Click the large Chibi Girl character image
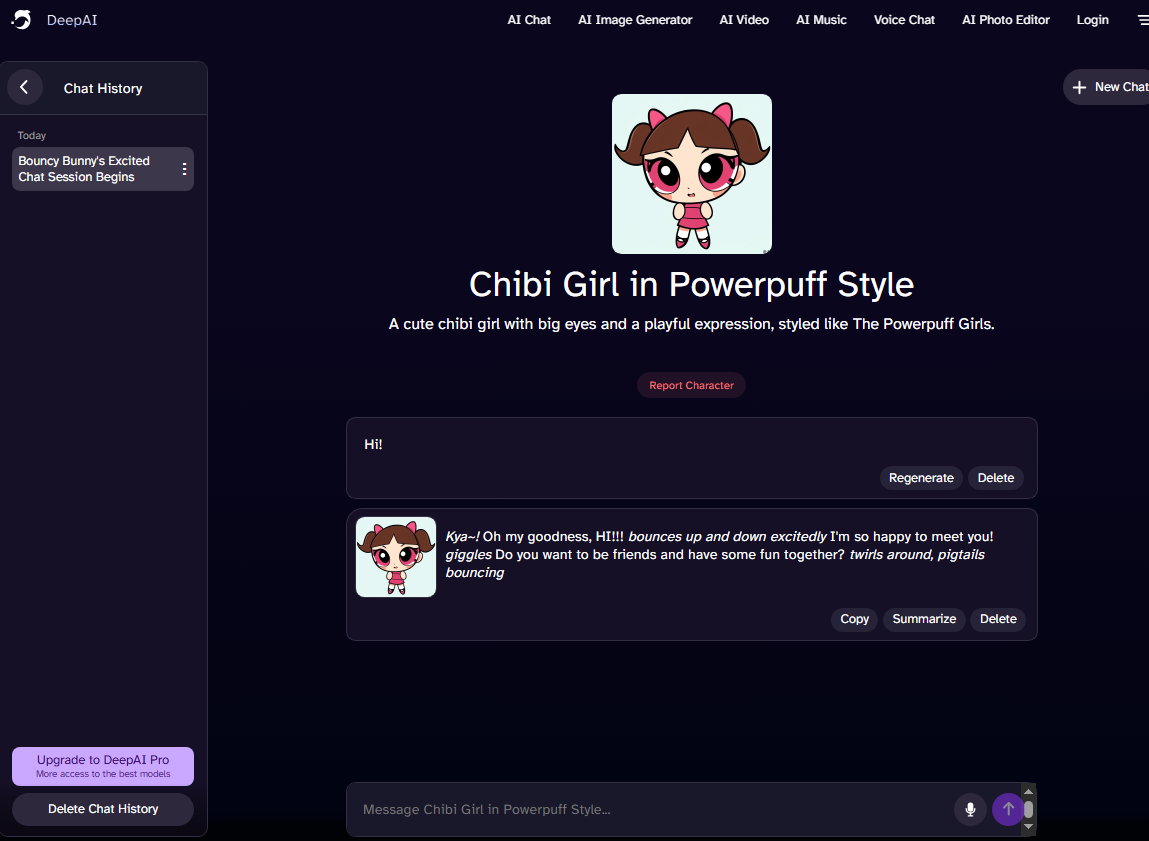Image resolution: width=1149 pixels, height=841 pixels. pos(692,174)
